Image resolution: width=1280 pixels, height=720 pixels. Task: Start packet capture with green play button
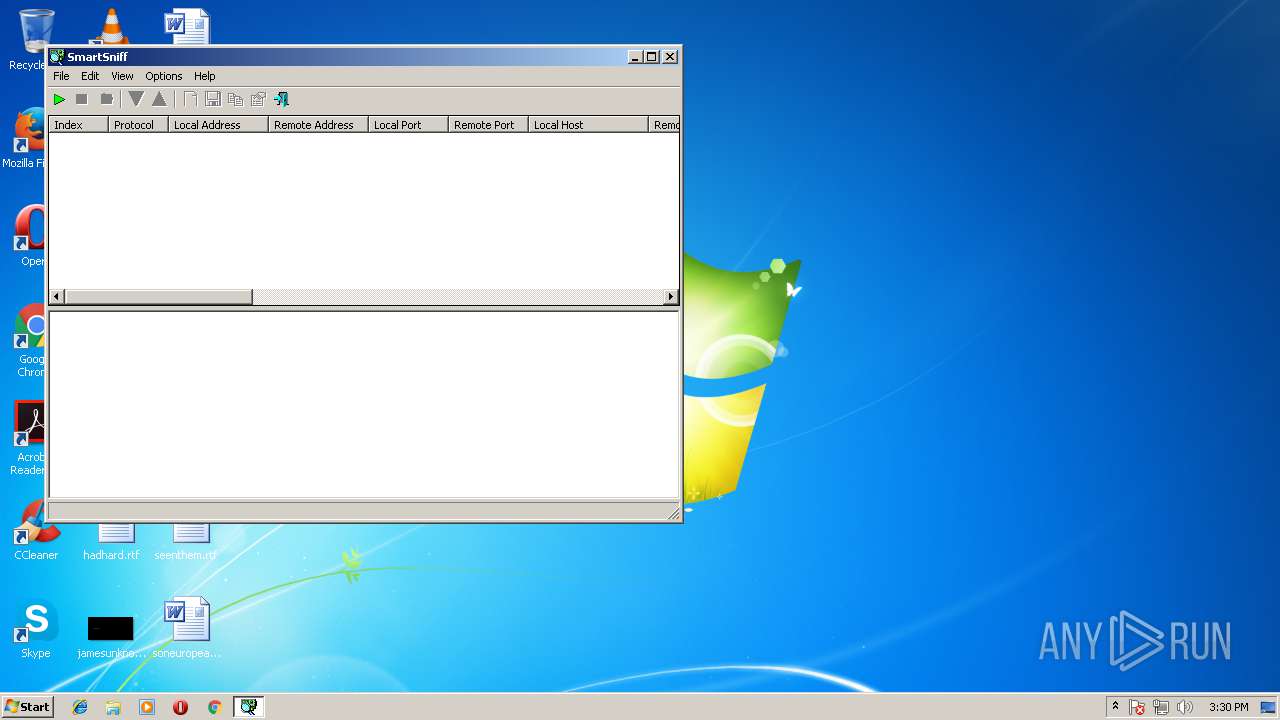59,99
